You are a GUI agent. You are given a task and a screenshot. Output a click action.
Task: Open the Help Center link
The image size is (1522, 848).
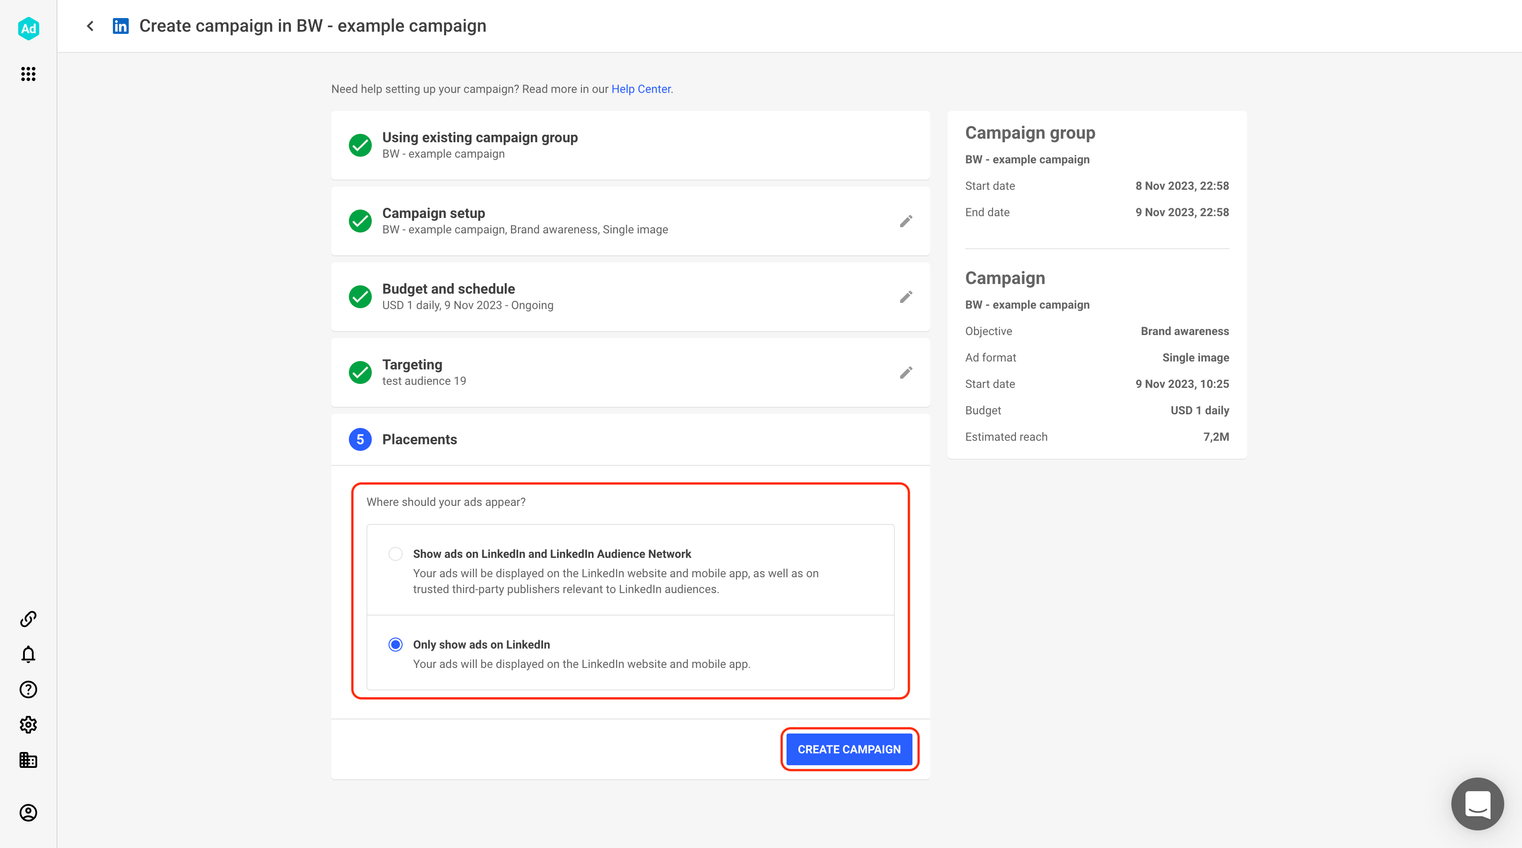(x=641, y=89)
